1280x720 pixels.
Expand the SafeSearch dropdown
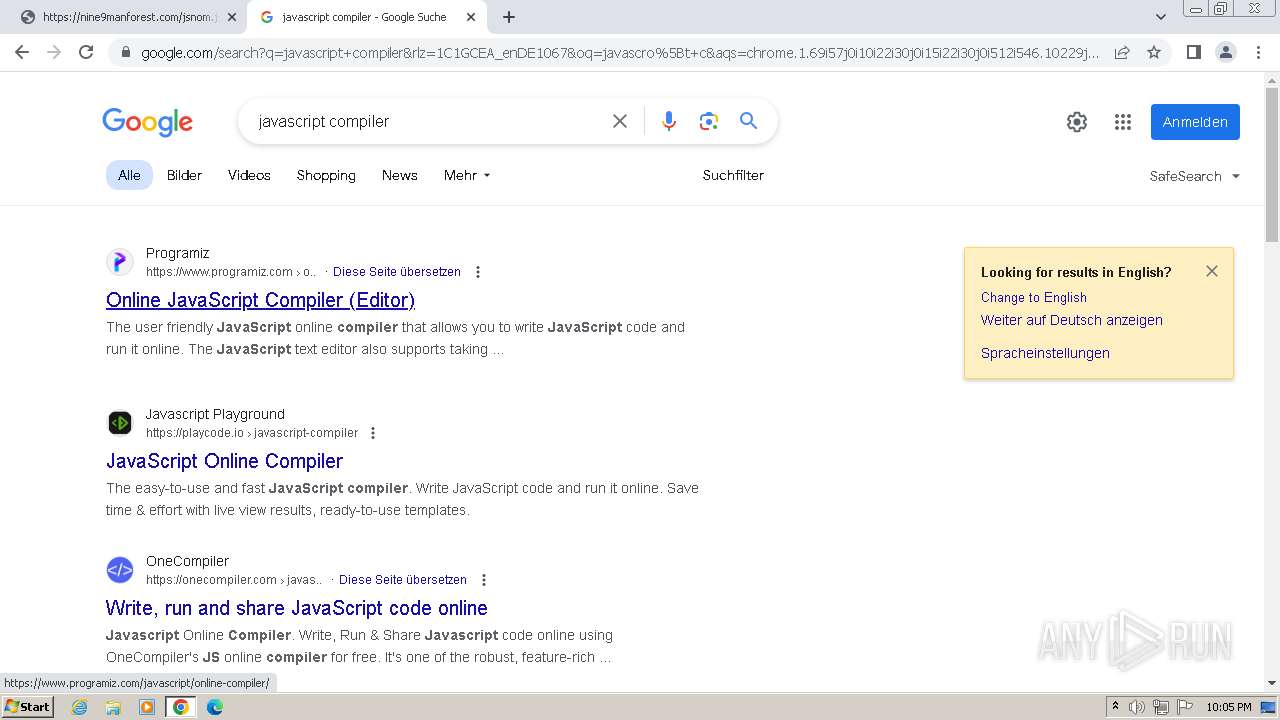tap(1194, 176)
